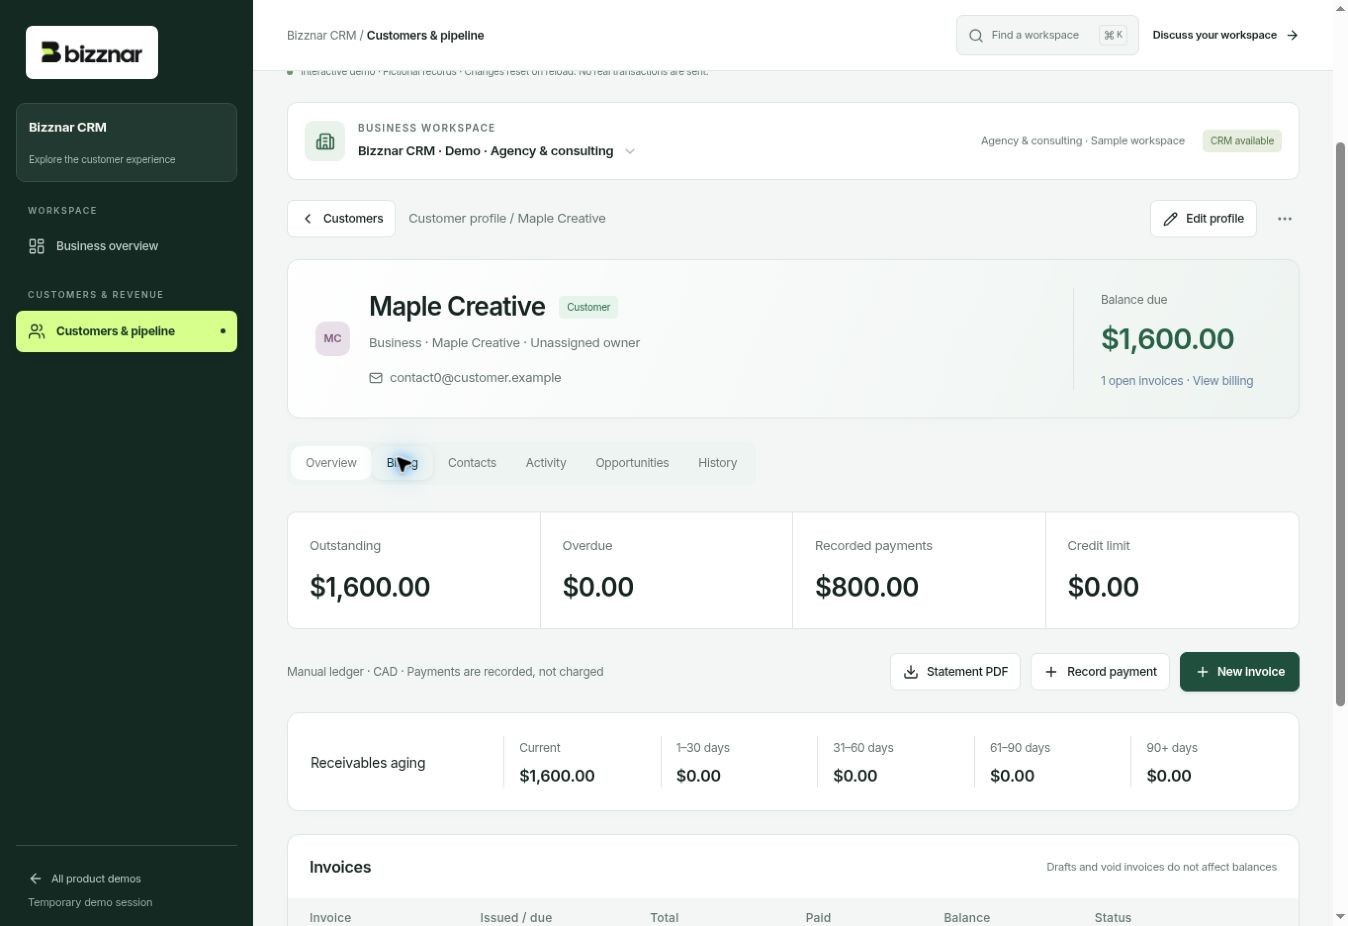Screen dimensions: 1348x926
Task: Select Customers & pipeline sidebar item
Action: pos(126,331)
